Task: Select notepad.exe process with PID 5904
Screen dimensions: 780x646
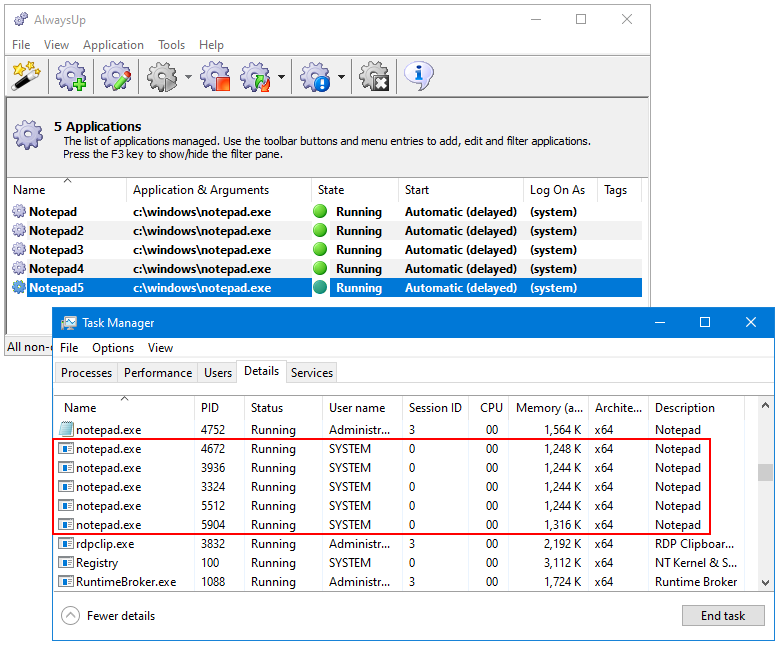Action: pos(399,524)
